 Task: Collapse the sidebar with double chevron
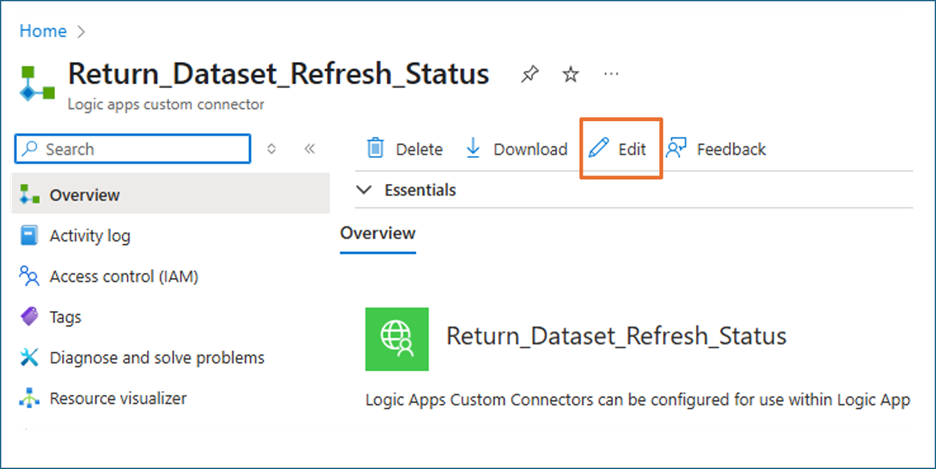coord(309,149)
